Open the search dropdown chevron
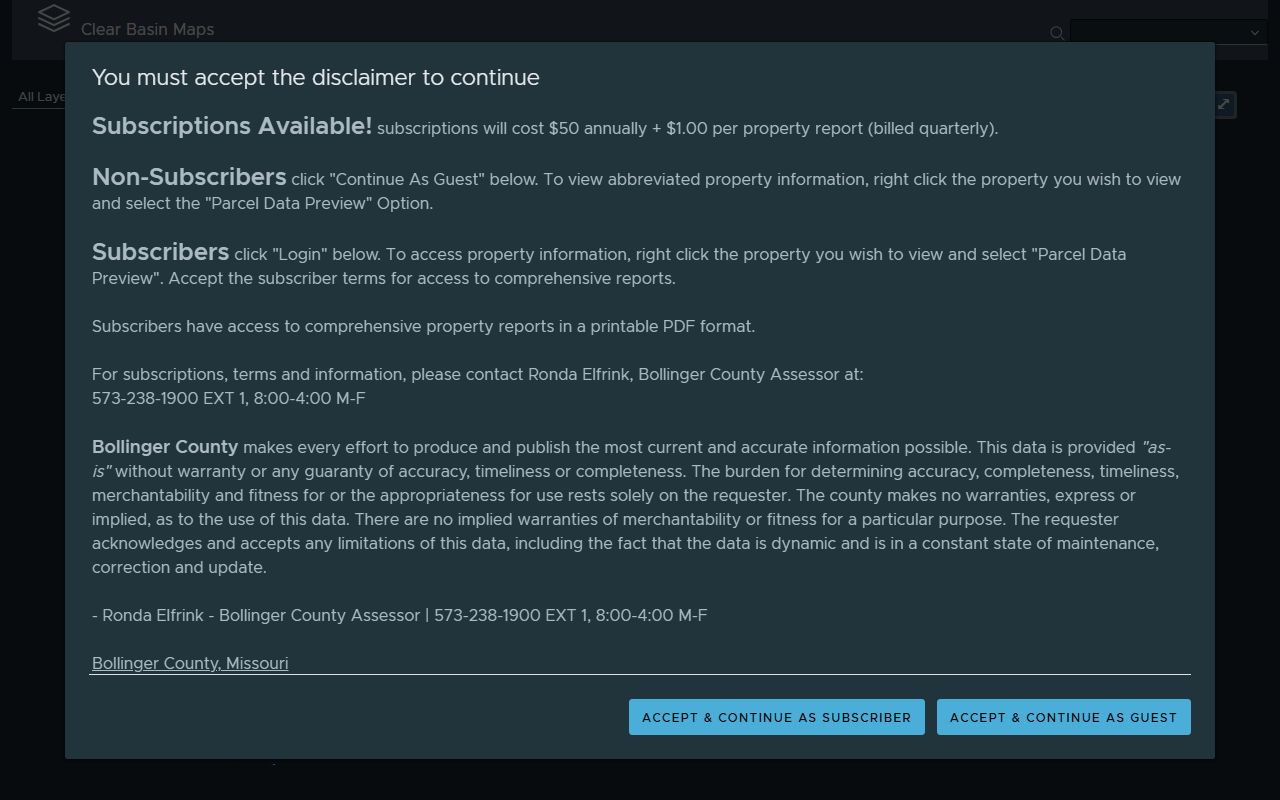Screen dimensions: 1280x800 point(1255,33)
